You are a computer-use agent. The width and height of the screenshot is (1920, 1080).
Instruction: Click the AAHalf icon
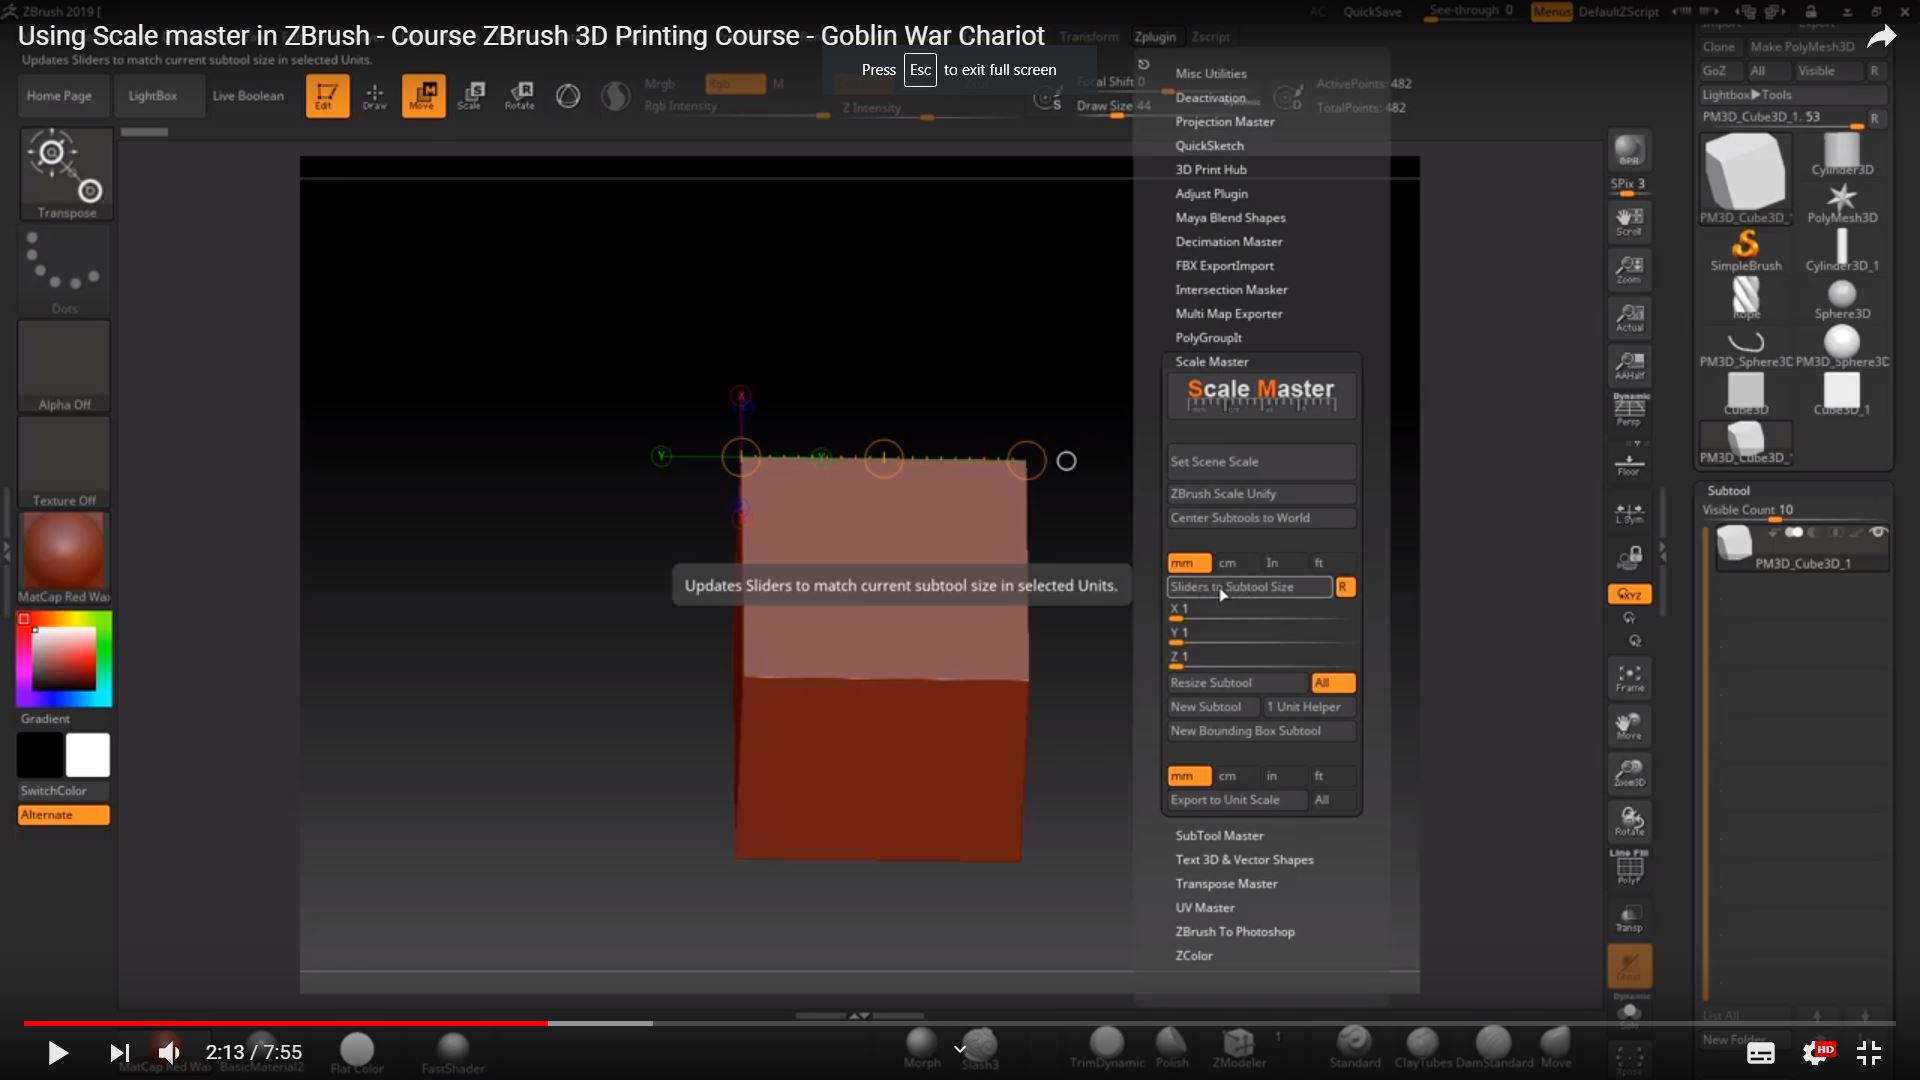pos(1629,366)
